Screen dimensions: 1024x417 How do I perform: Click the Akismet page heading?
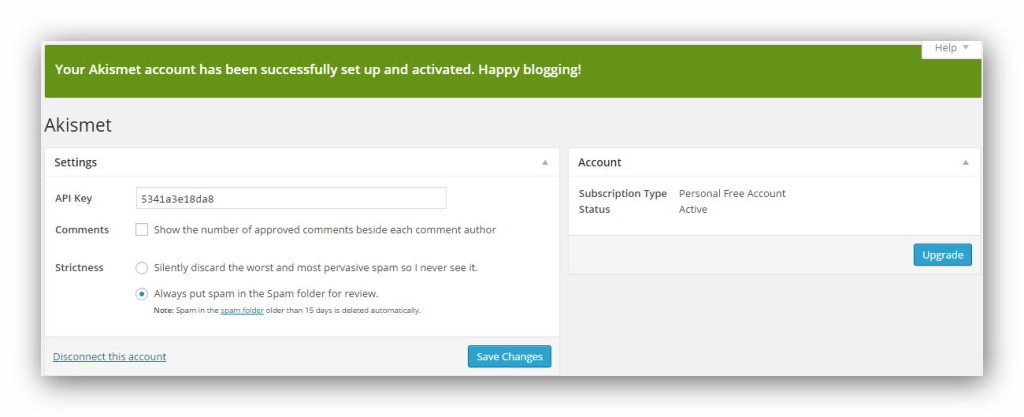78,125
